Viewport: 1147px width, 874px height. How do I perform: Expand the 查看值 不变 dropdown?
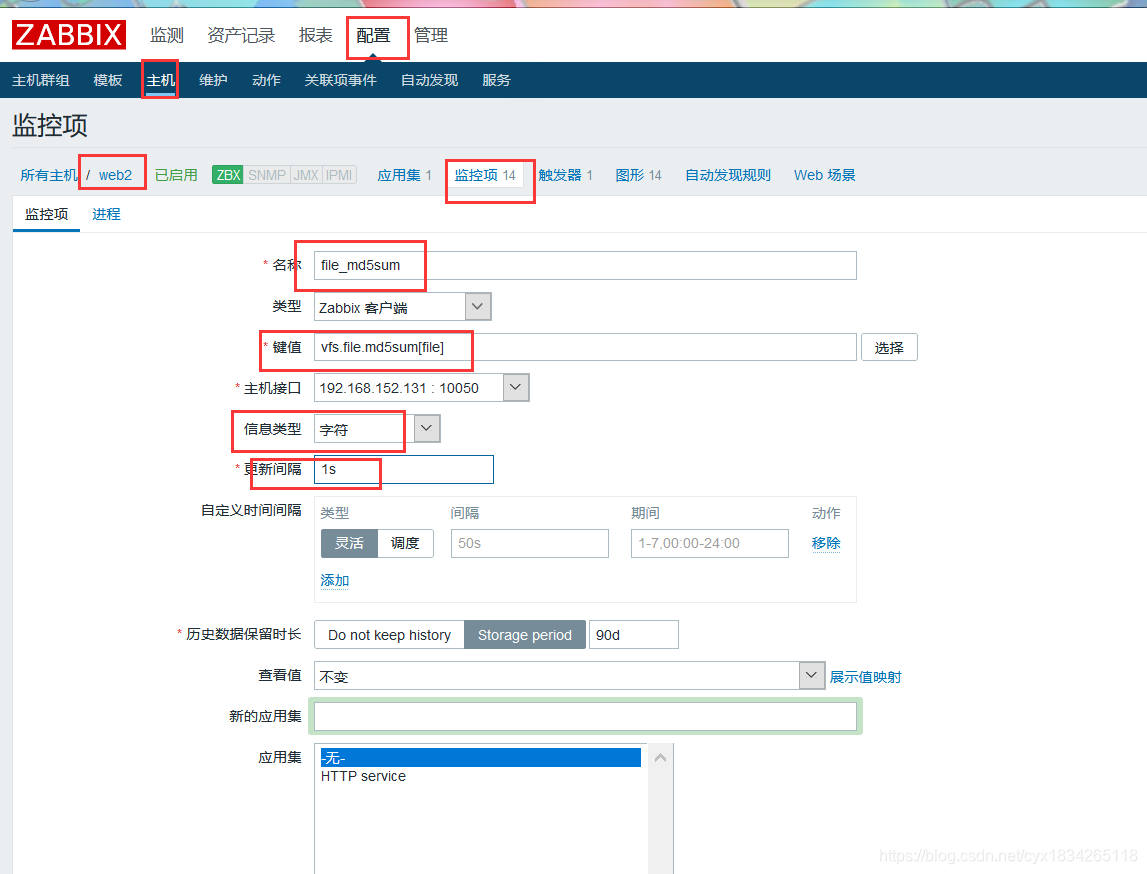pos(569,676)
